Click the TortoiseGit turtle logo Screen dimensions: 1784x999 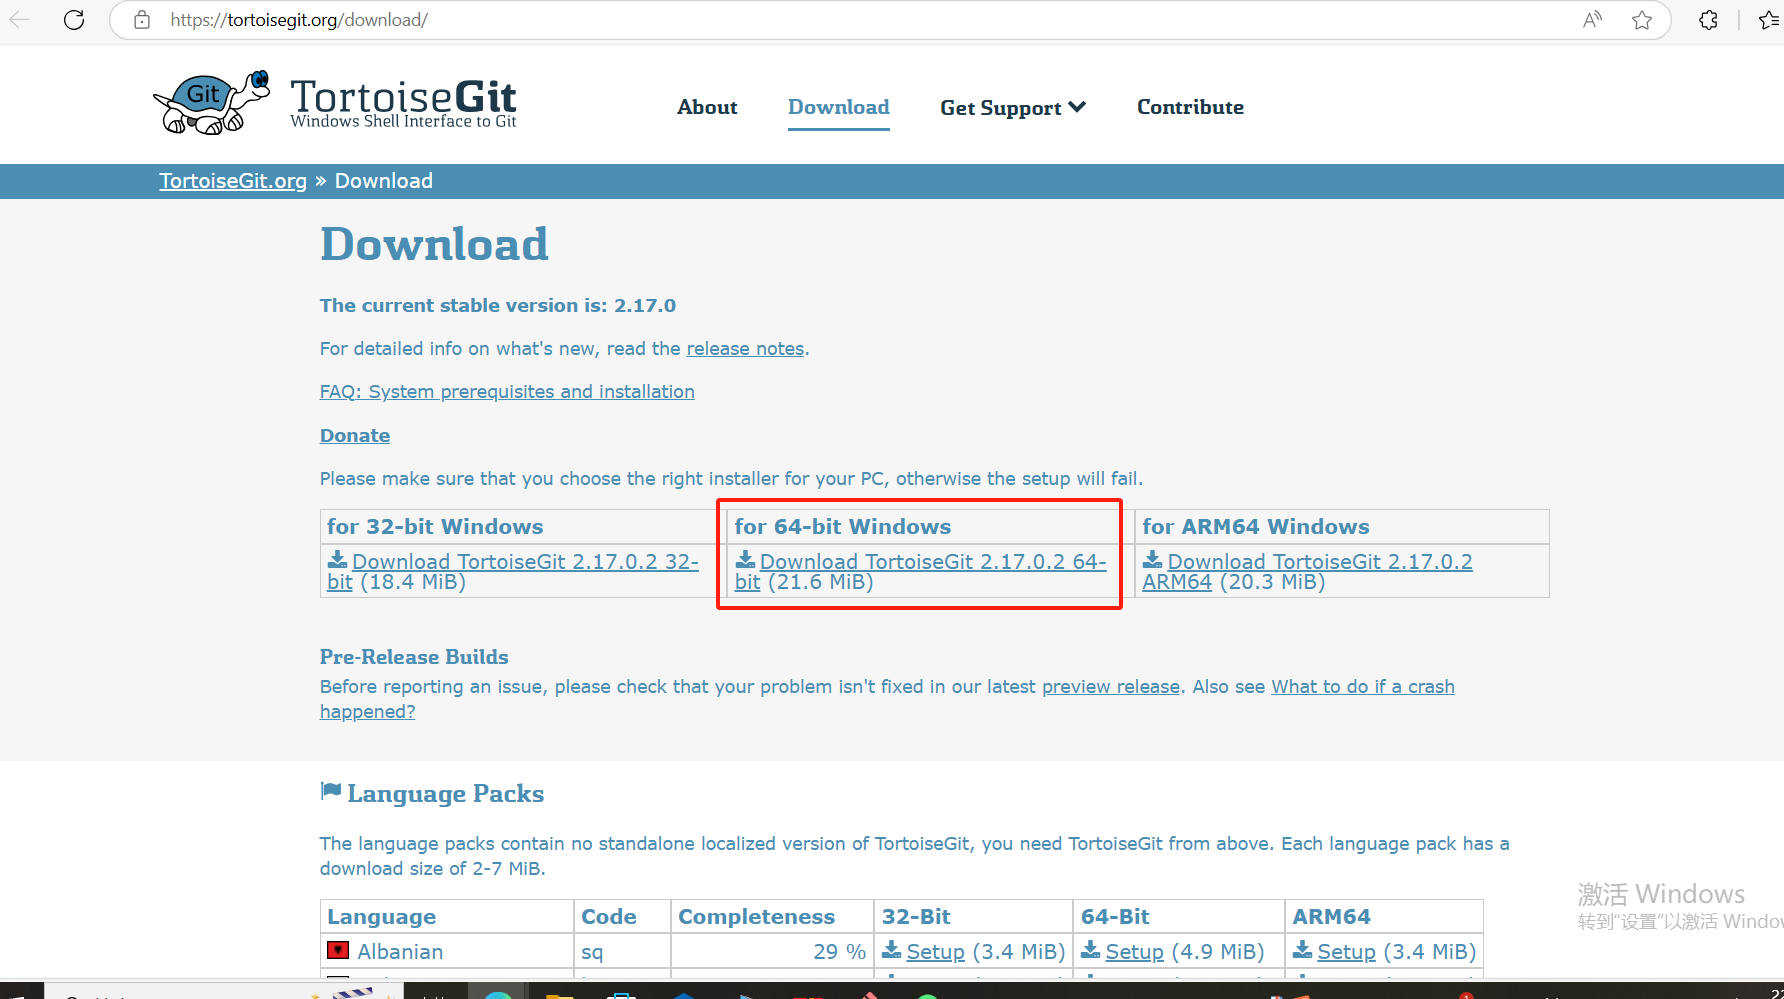[x=212, y=102]
